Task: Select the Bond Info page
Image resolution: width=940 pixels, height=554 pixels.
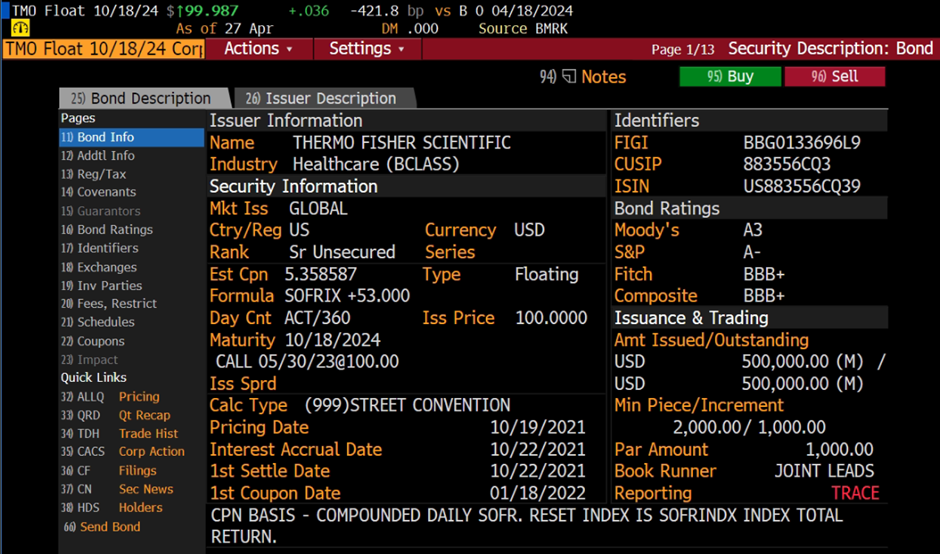Action: point(131,137)
